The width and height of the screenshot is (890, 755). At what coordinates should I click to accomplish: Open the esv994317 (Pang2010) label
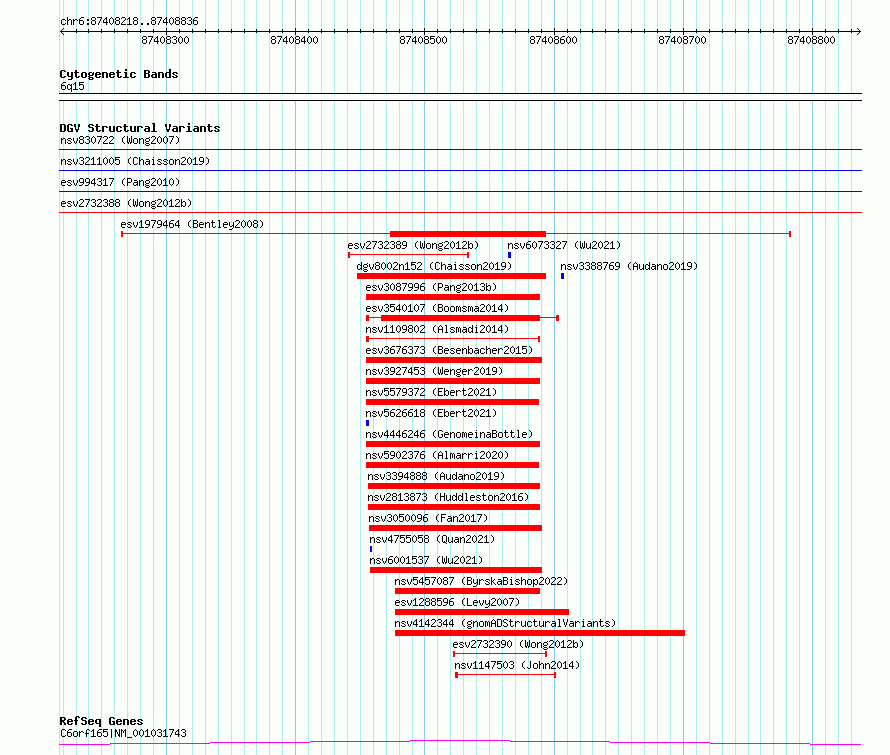coord(120,182)
